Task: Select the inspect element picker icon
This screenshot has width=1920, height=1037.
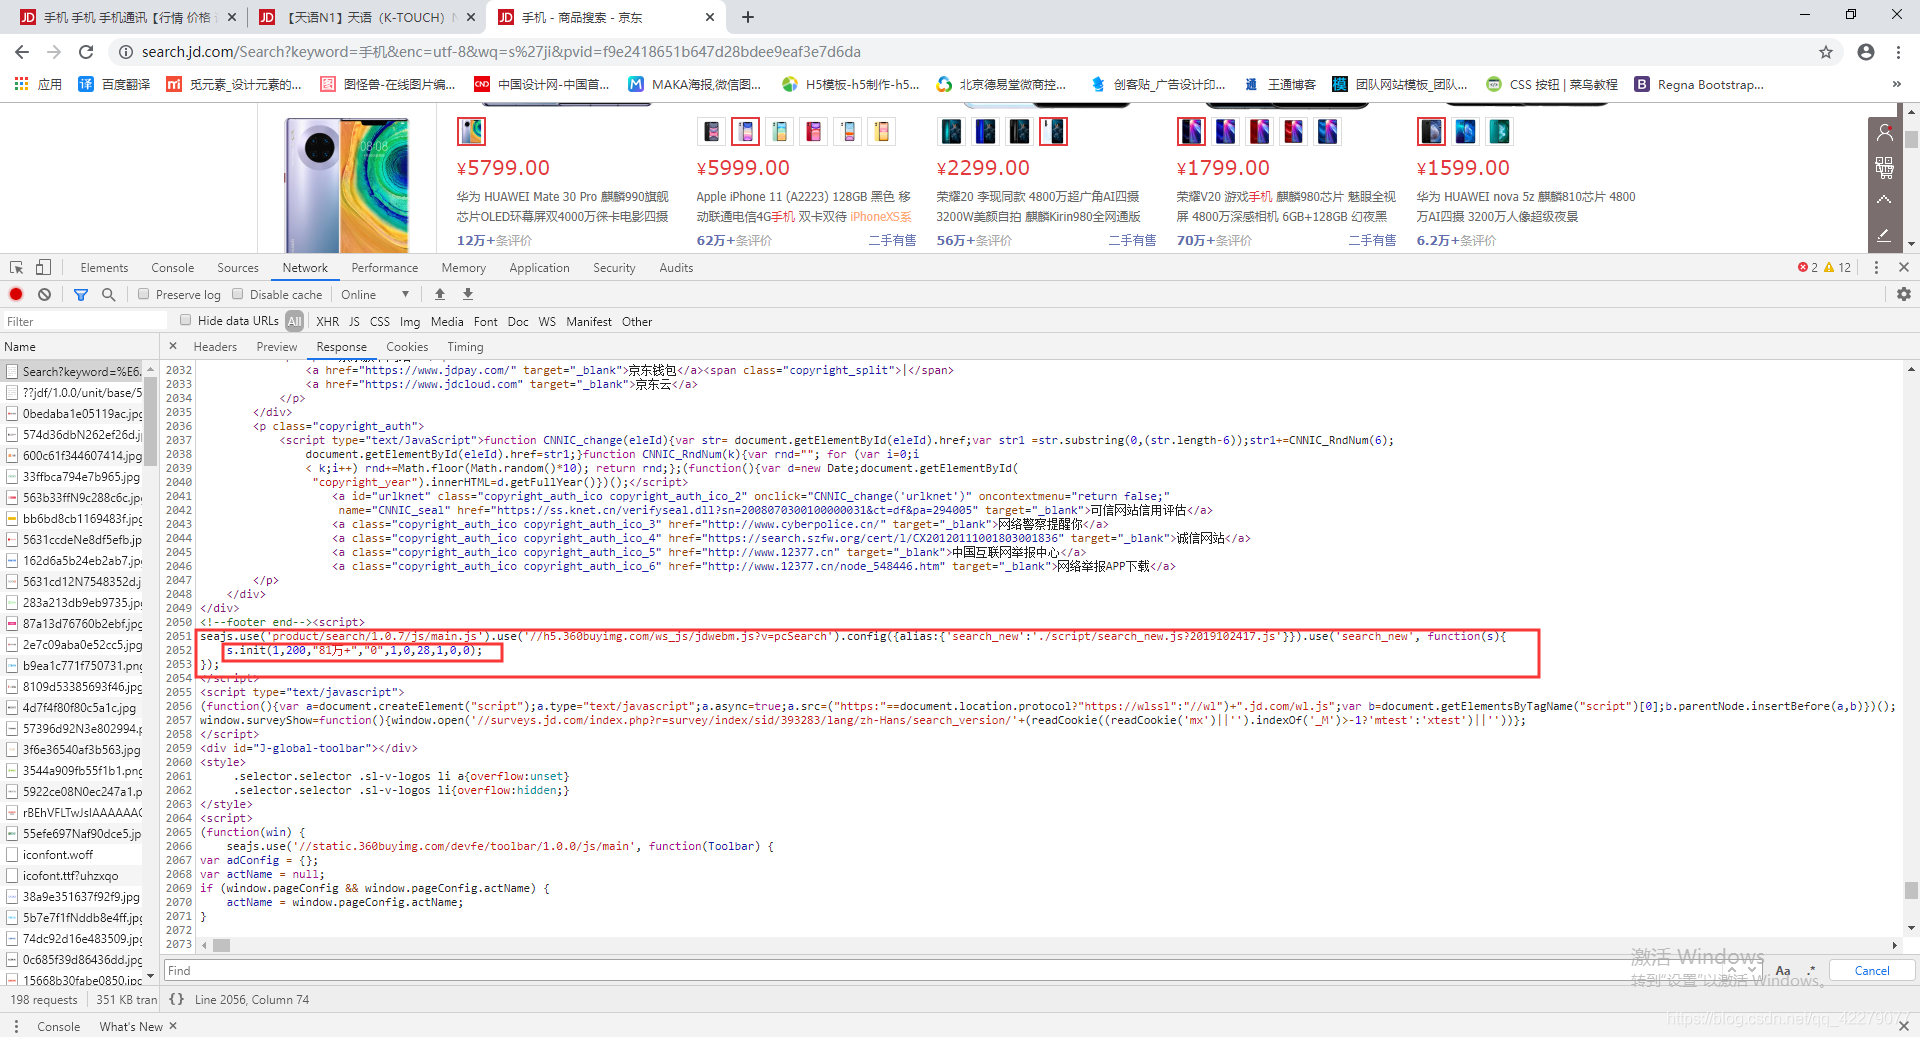Action: point(17,267)
